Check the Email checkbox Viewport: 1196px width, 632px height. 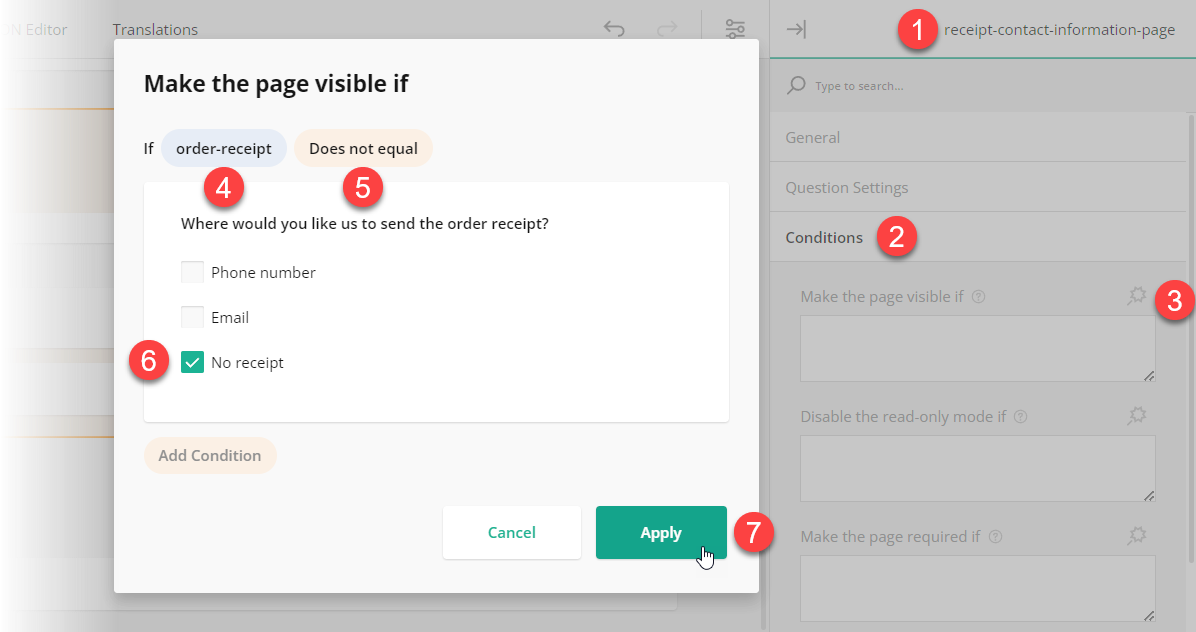[x=192, y=316]
